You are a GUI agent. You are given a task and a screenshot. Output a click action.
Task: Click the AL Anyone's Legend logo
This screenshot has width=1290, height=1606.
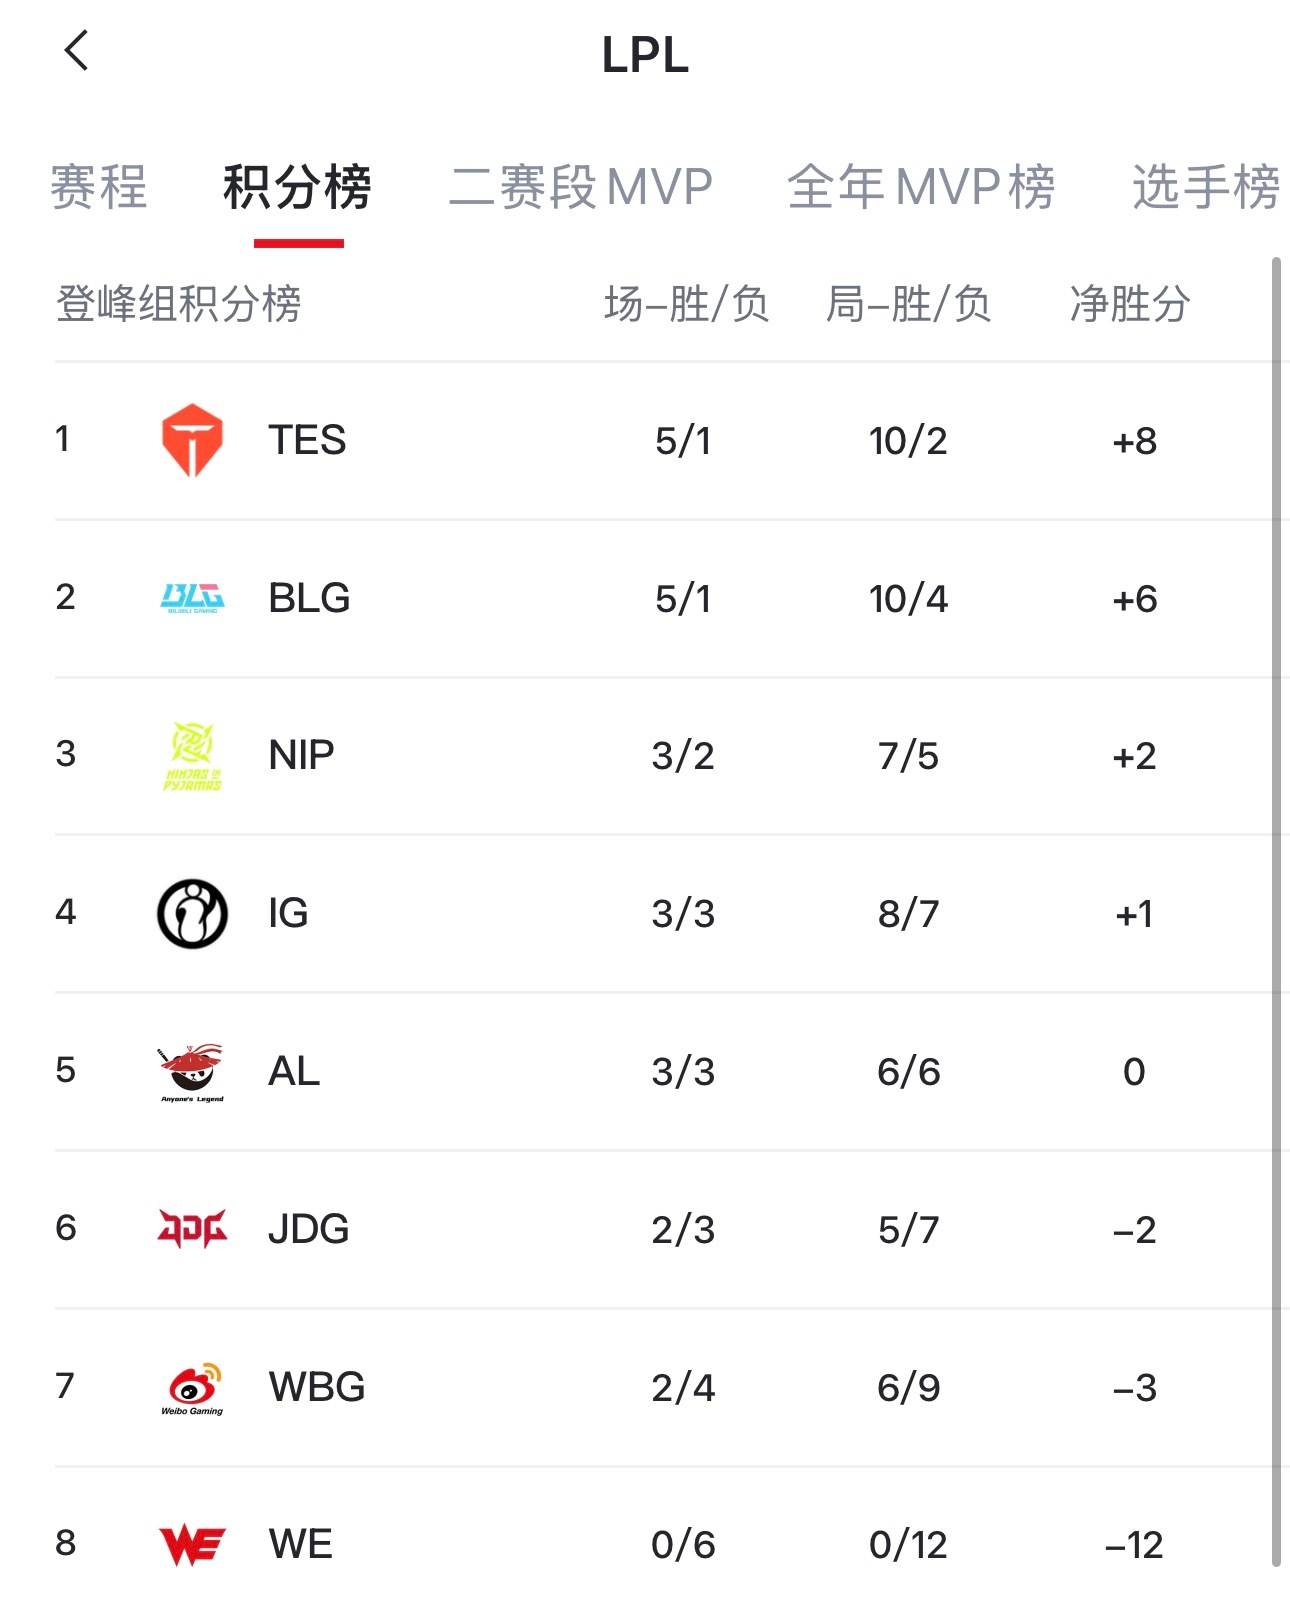click(x=192, y=1070)
